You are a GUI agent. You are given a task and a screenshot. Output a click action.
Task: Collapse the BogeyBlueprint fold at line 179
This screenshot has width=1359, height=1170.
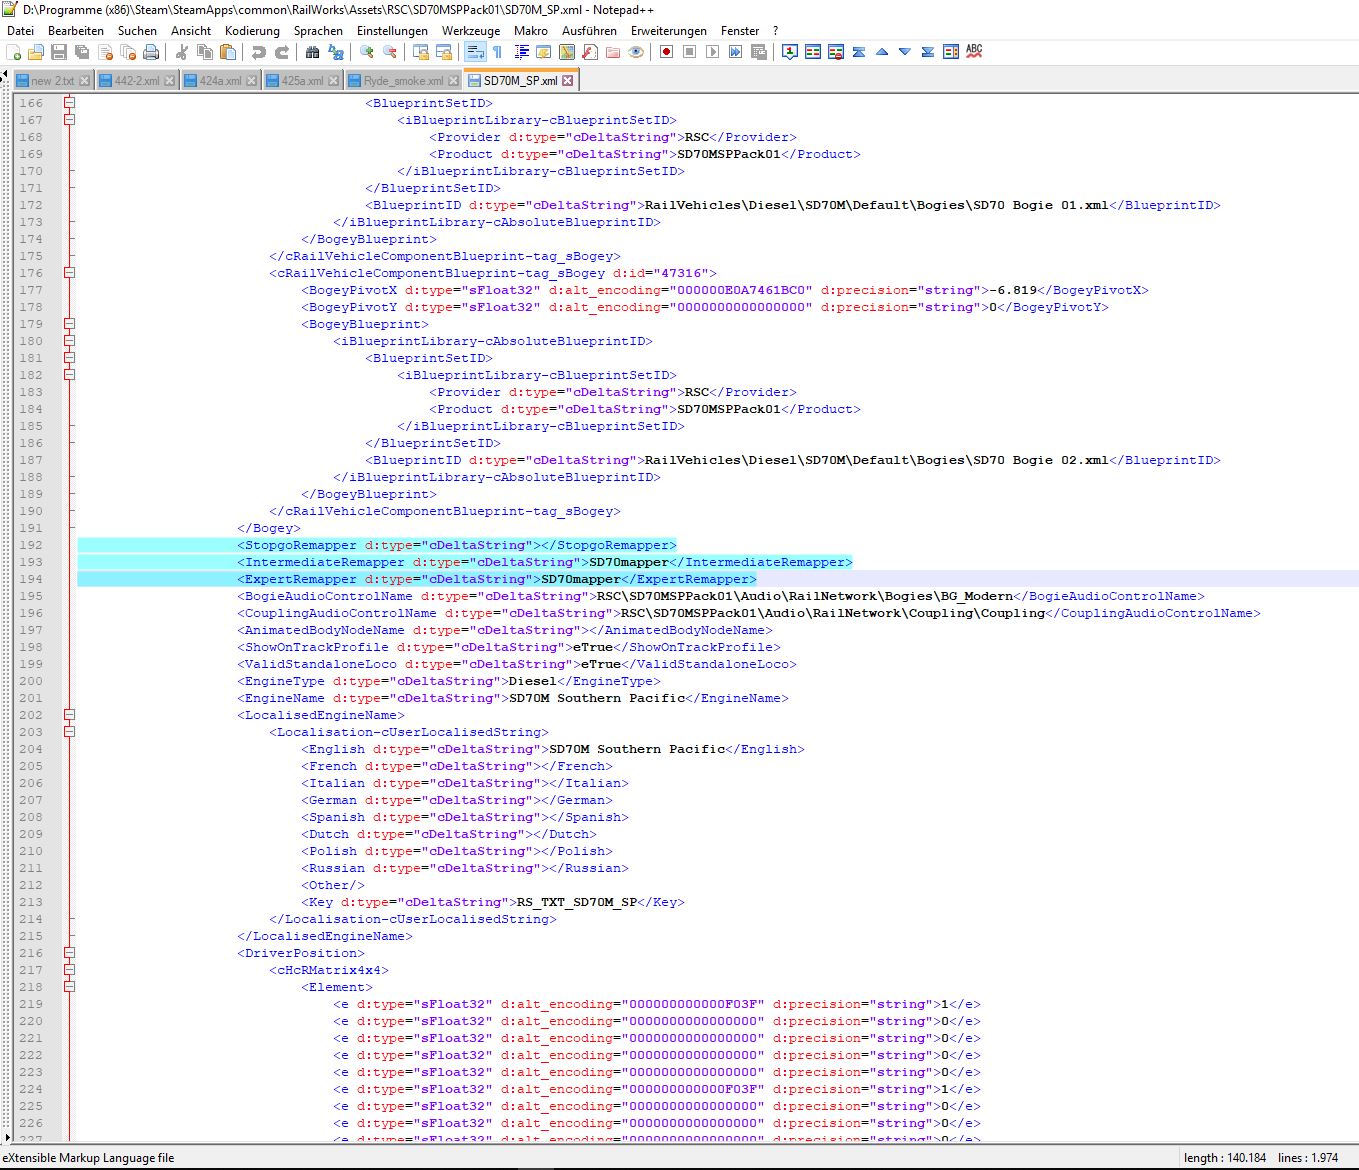pos(69,324)
